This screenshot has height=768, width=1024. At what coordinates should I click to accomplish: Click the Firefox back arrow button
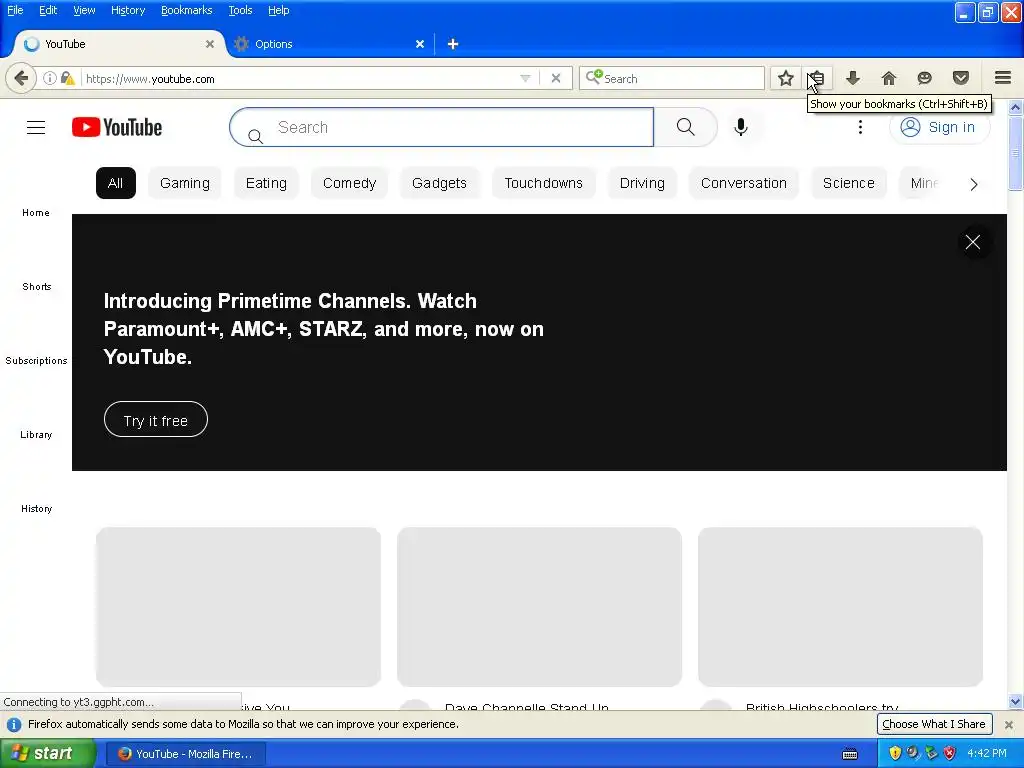pos(21,78)
